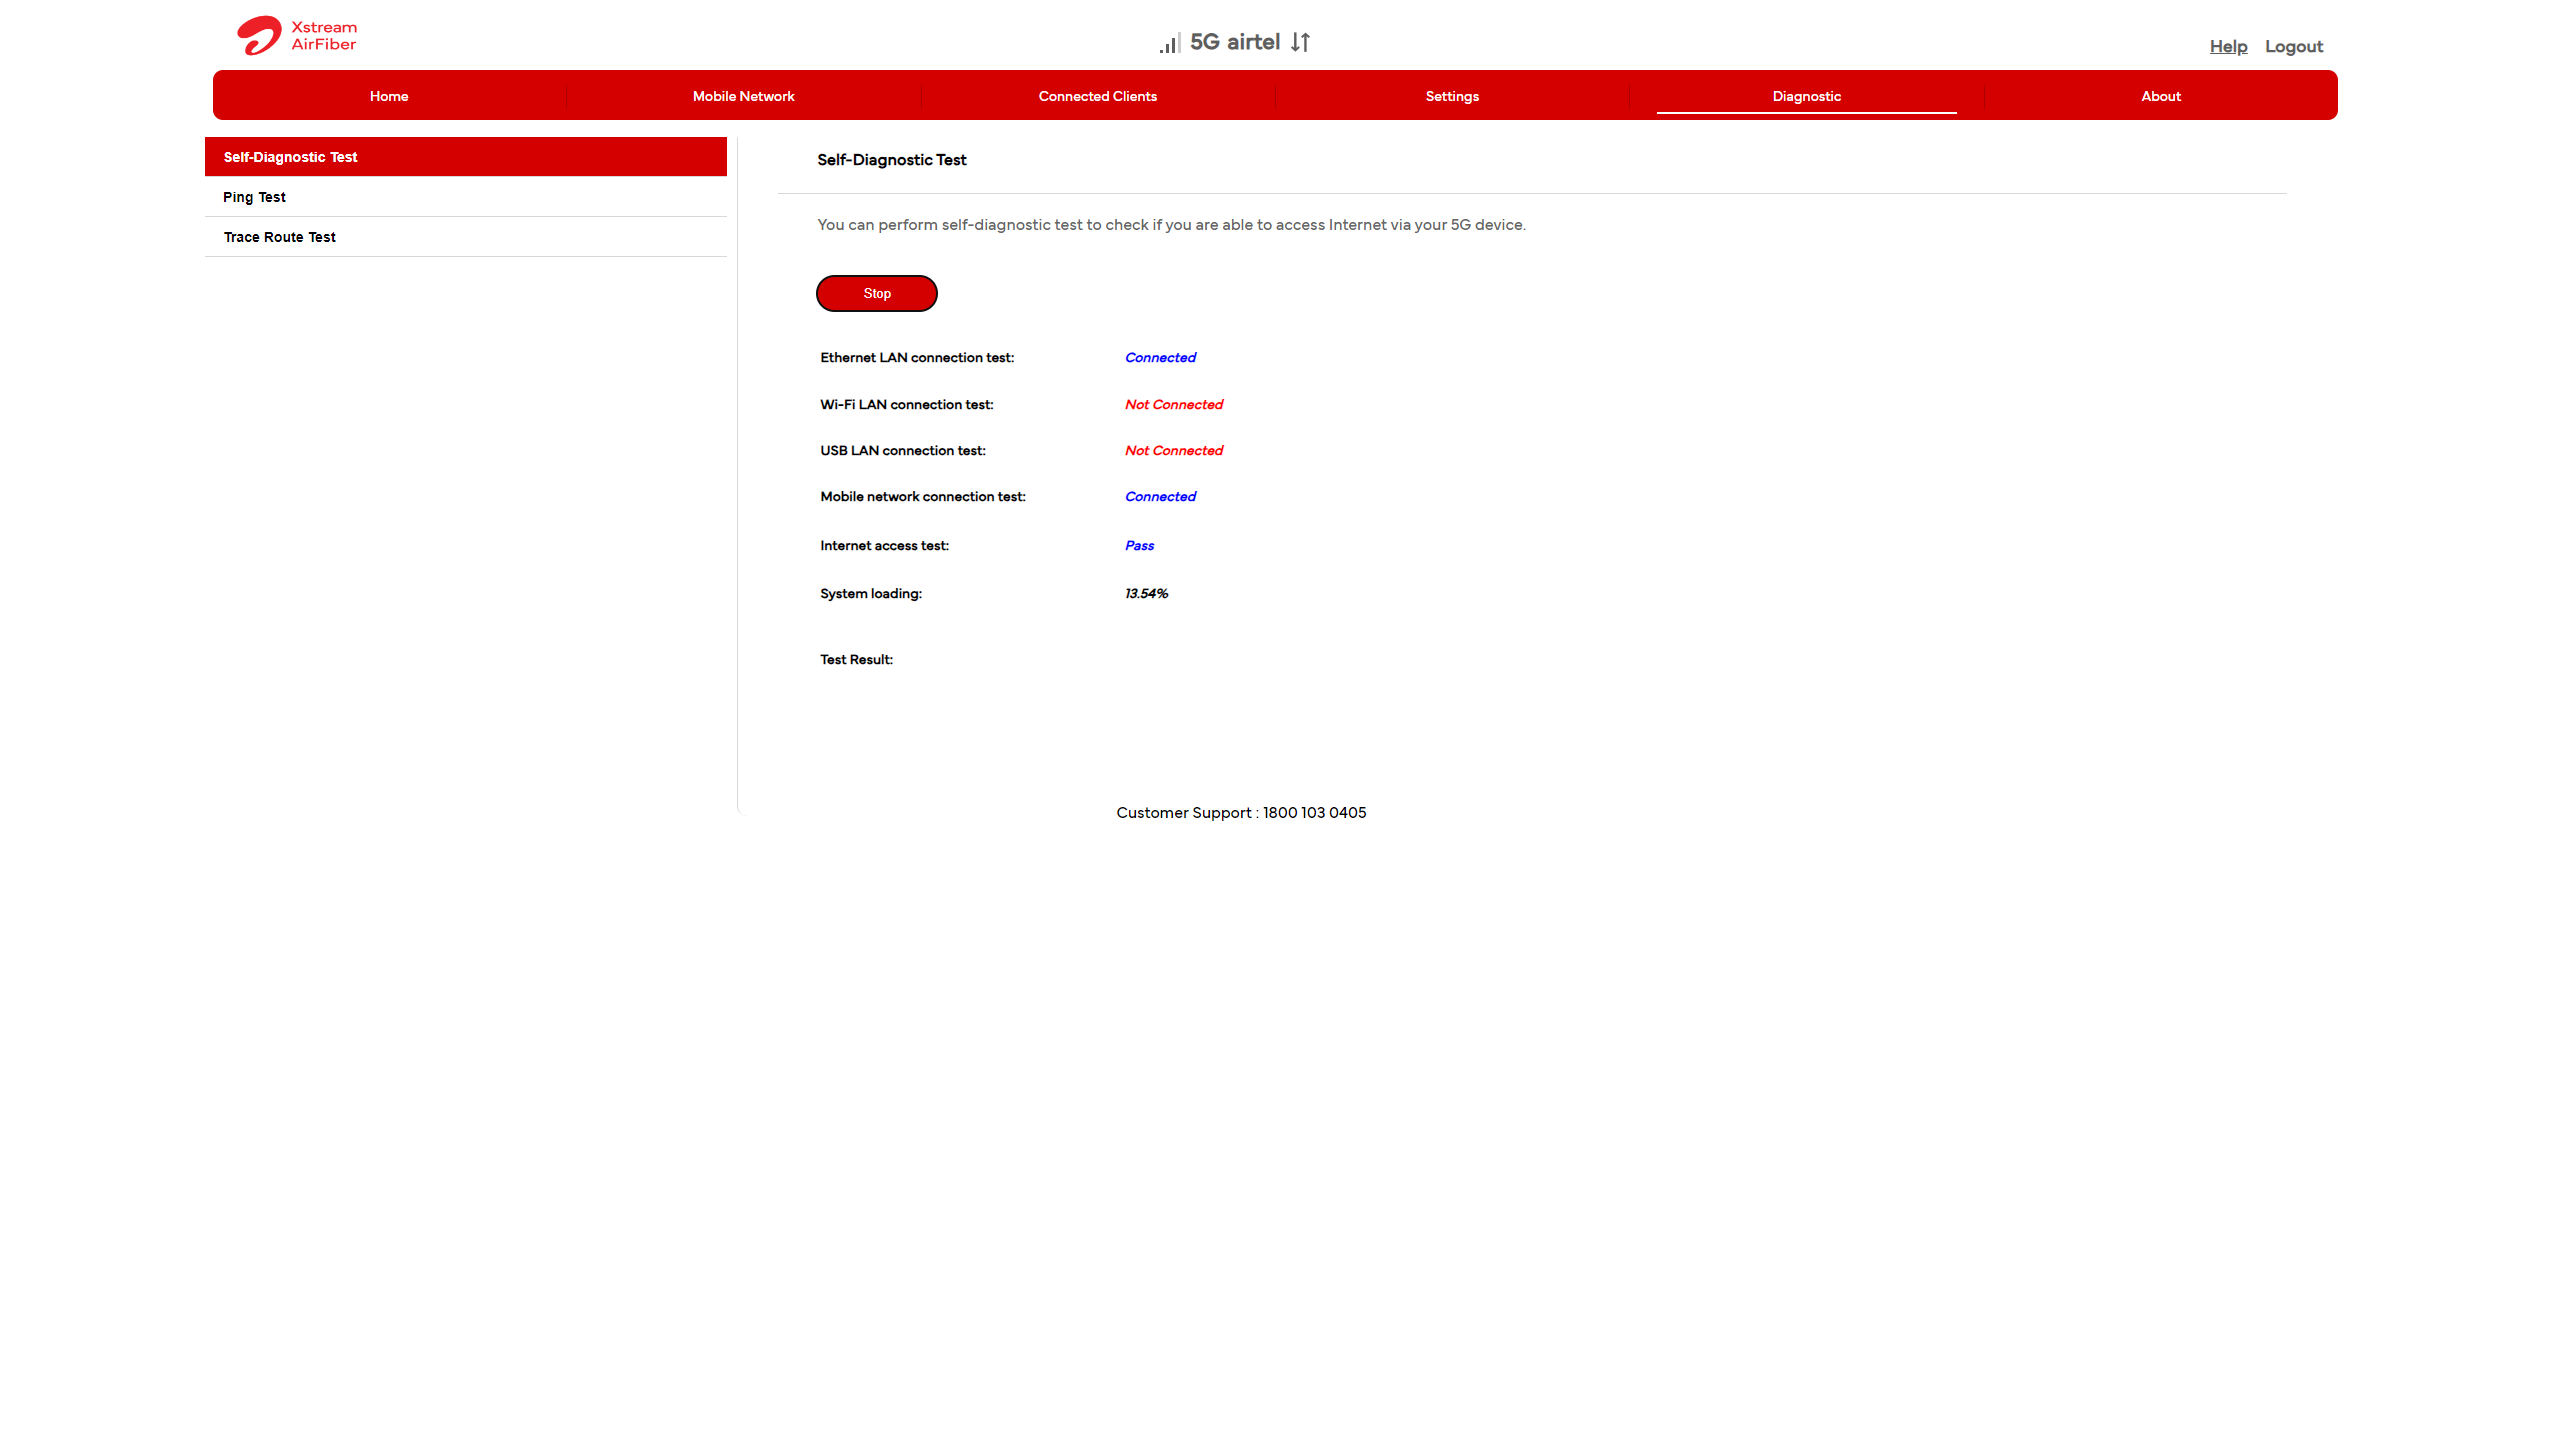Select Self-Diagnostic Test in the sidebar
This screenshot has height=1439, width=2559.
coord(466,157)
